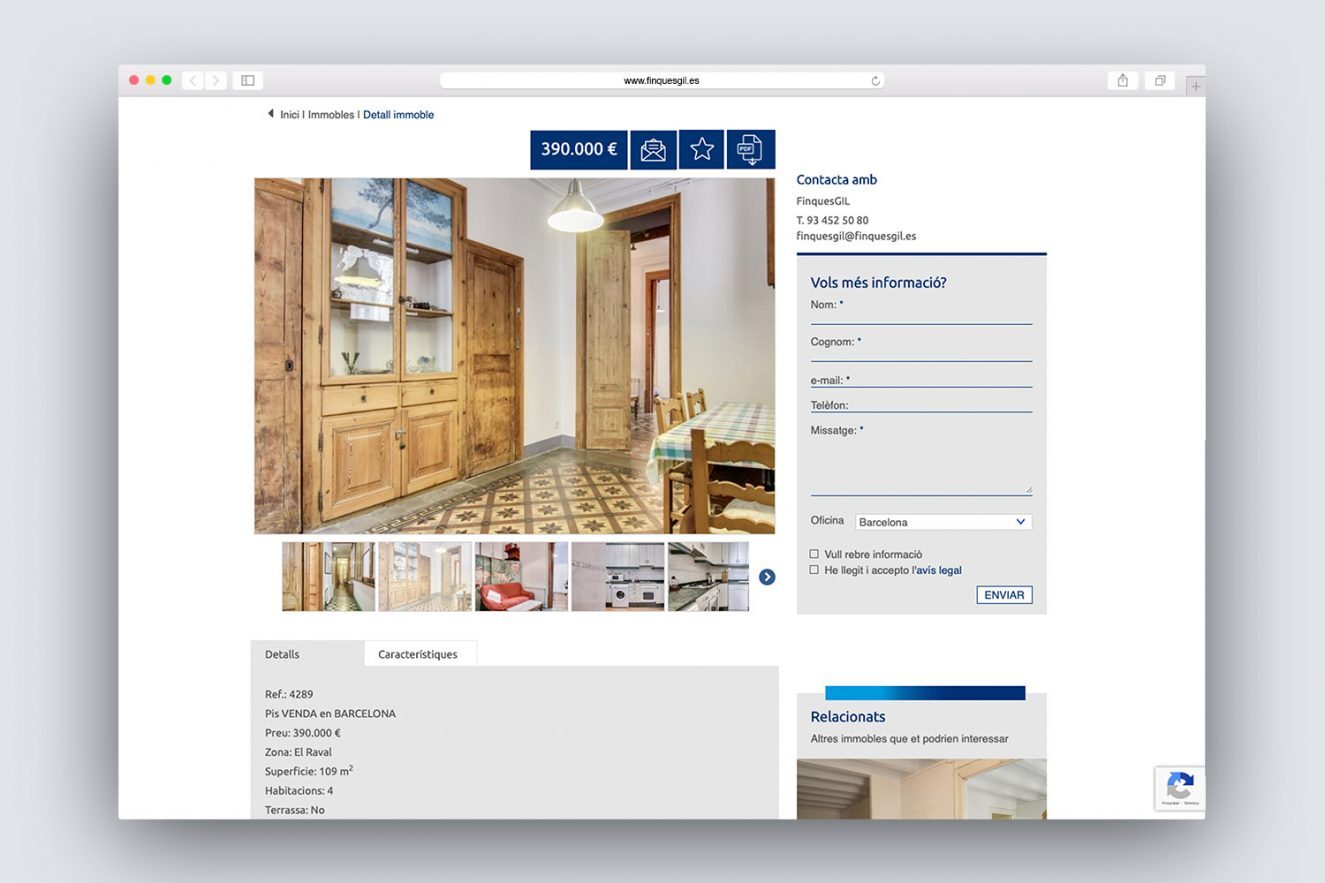The width and height of the screenshot is (1325, 883).
Task: Click the reCAPTCHA badge in the corner
Action: (1180, 789)
